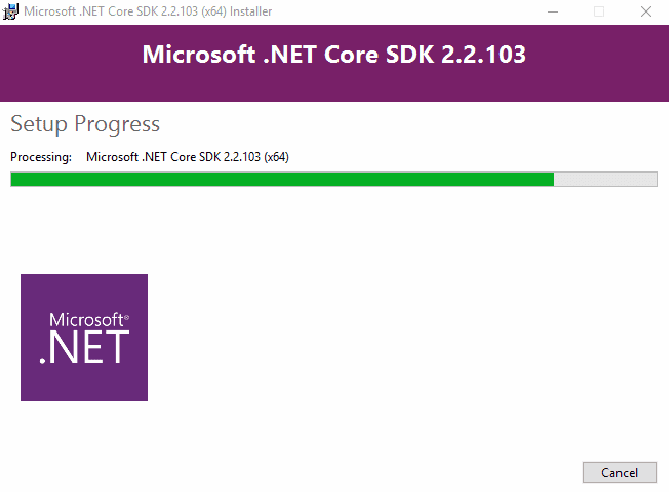Click "SDK" in the purple banner heading

(x=407, y=54)
